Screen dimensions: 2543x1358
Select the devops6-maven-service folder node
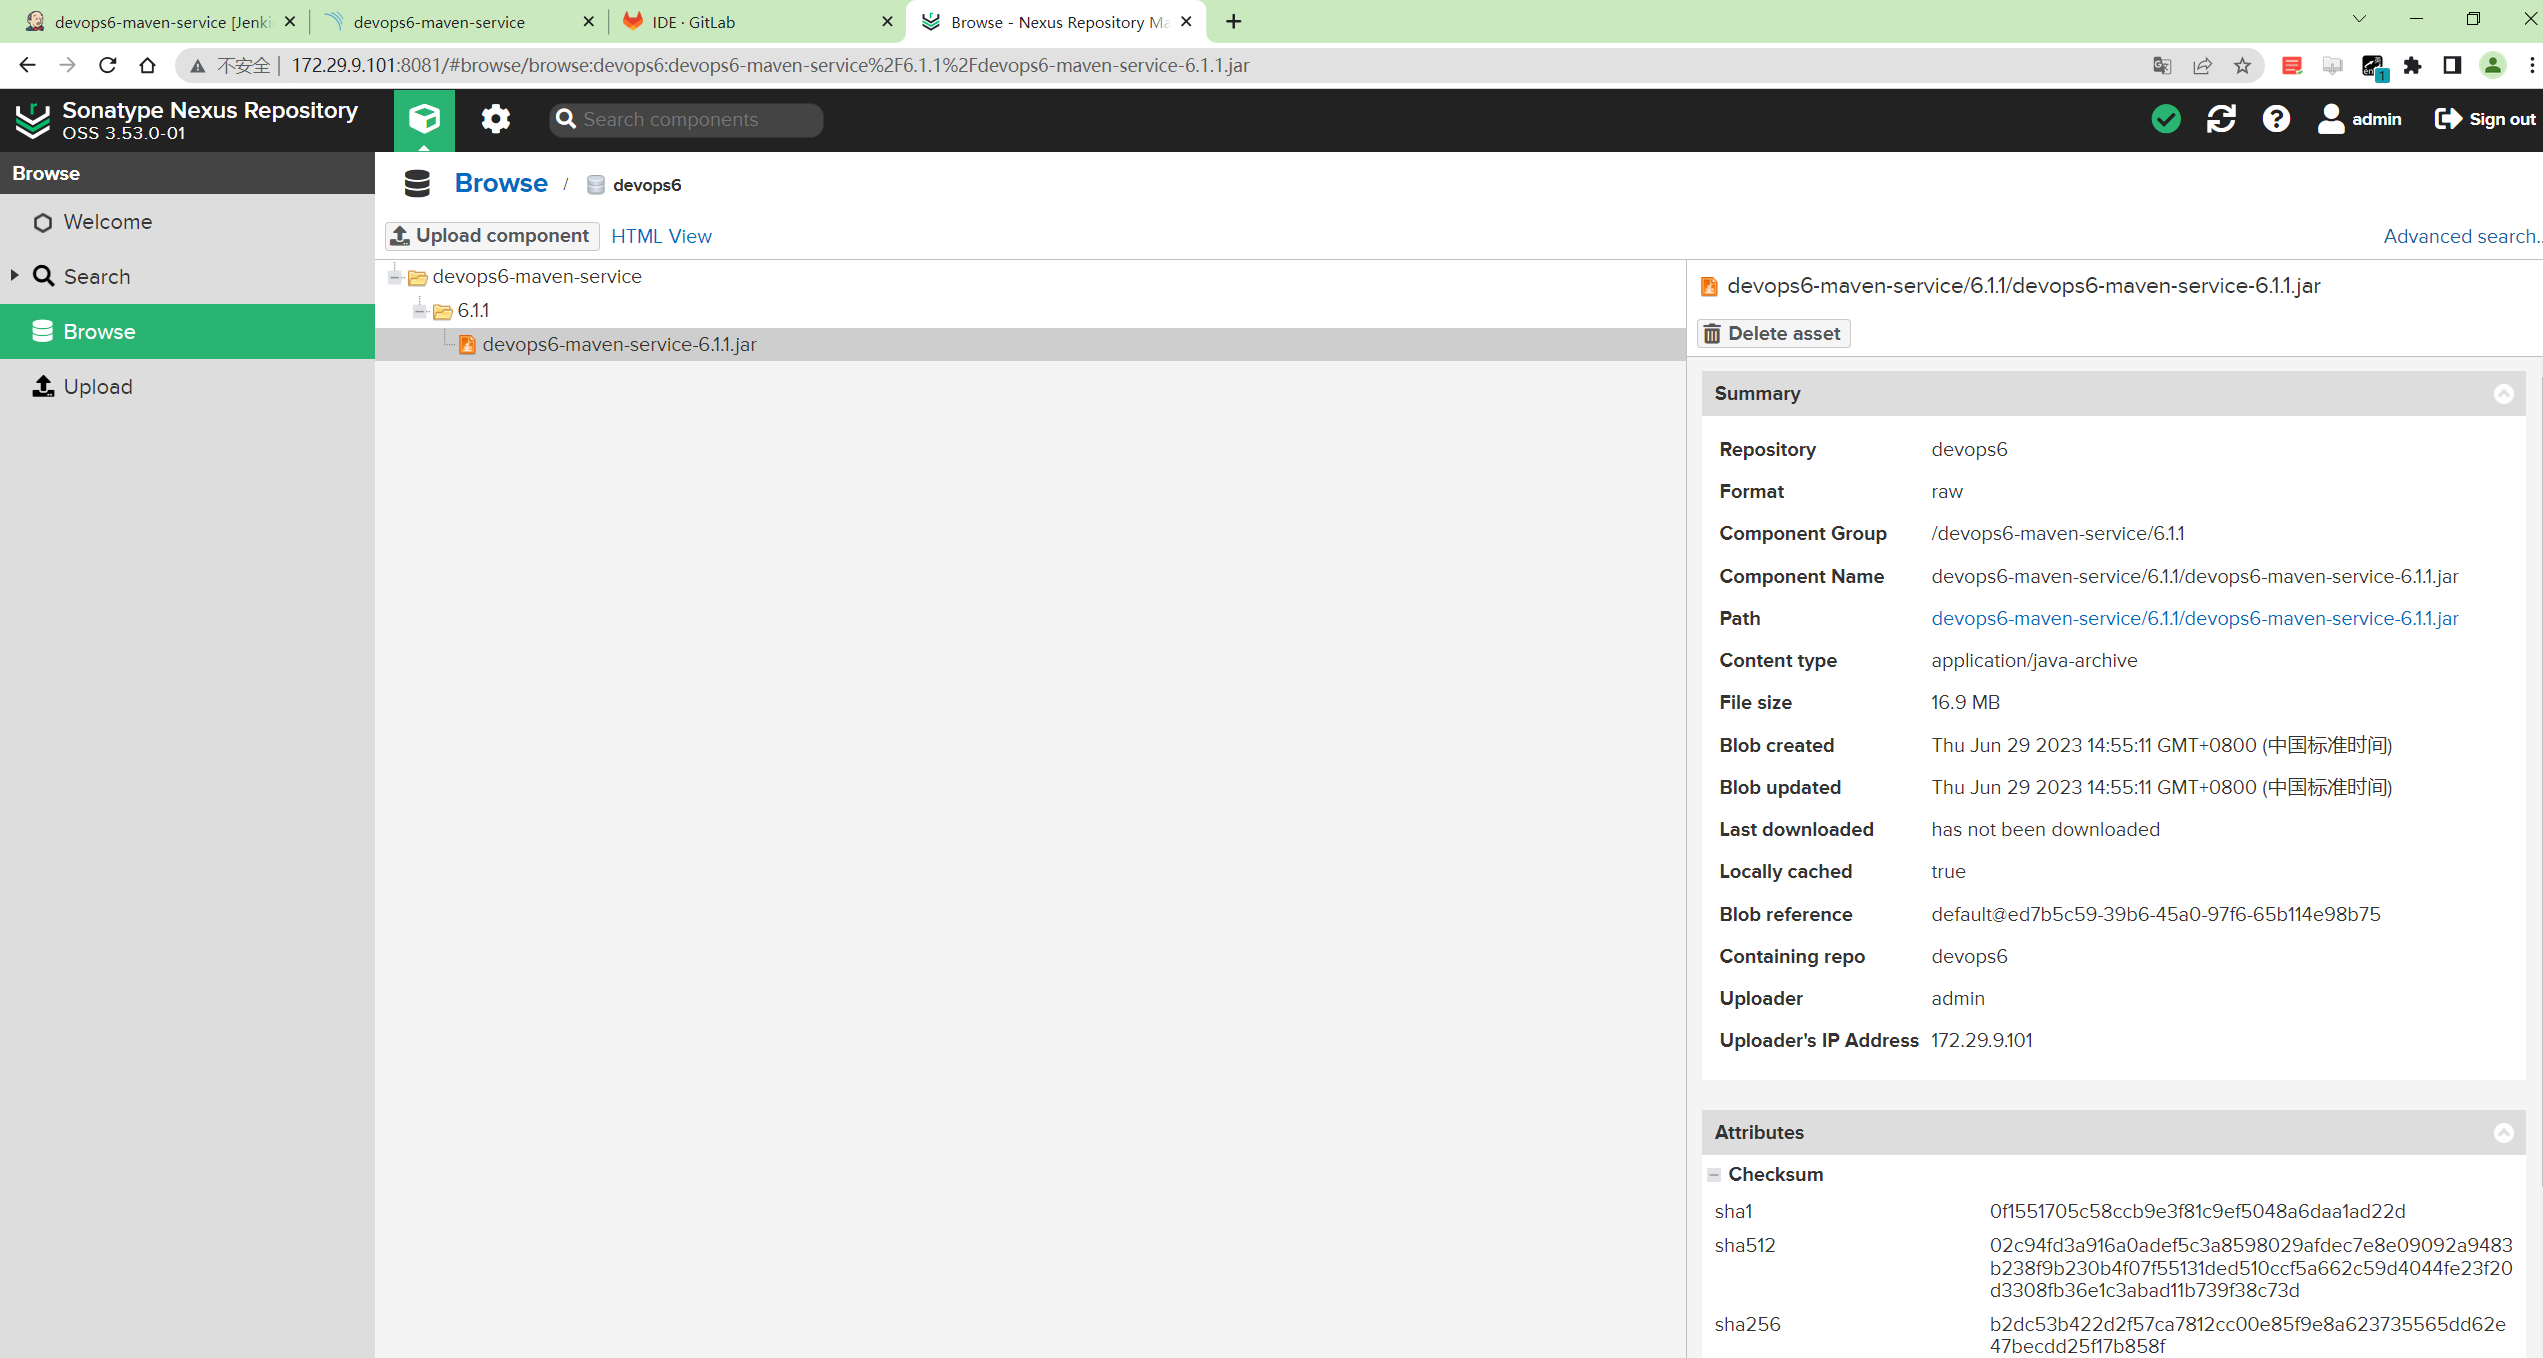coord(537,276)
